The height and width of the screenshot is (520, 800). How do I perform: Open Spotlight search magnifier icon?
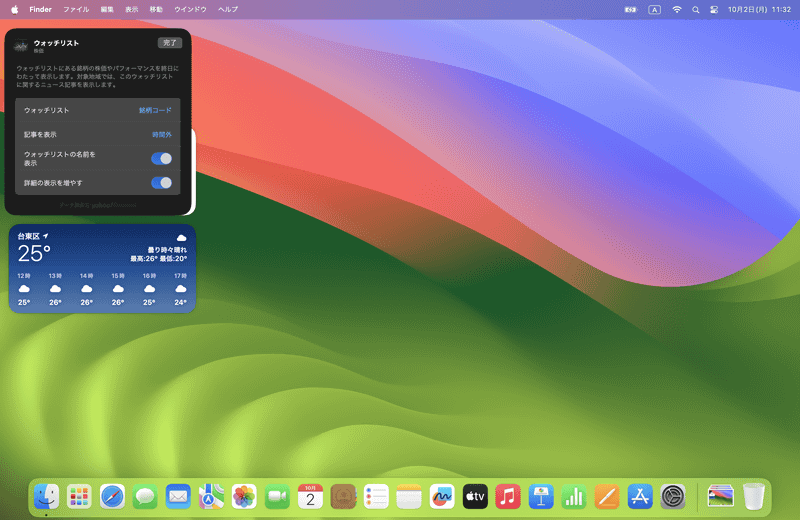(x=695, y=9)
